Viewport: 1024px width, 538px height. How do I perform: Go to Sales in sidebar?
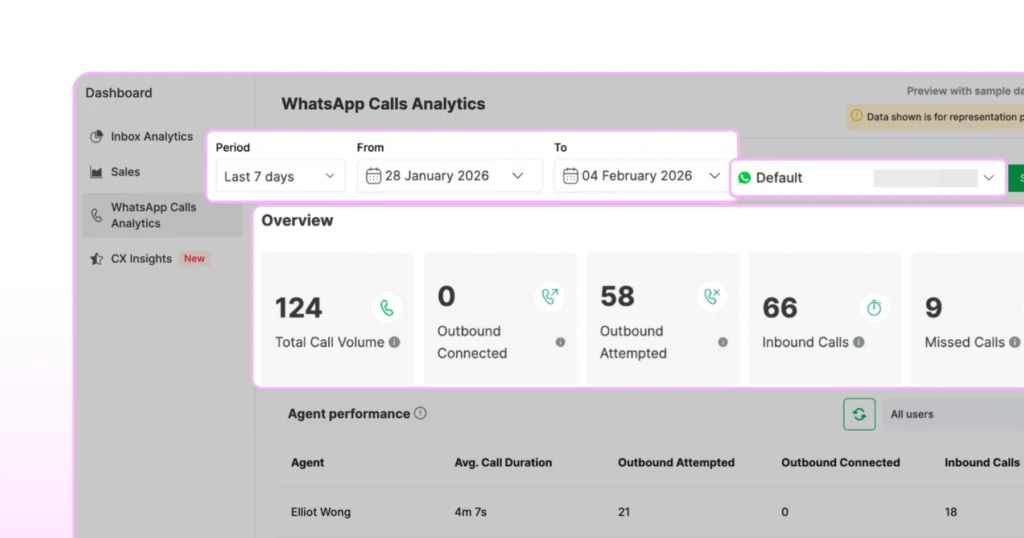(125, 172)
